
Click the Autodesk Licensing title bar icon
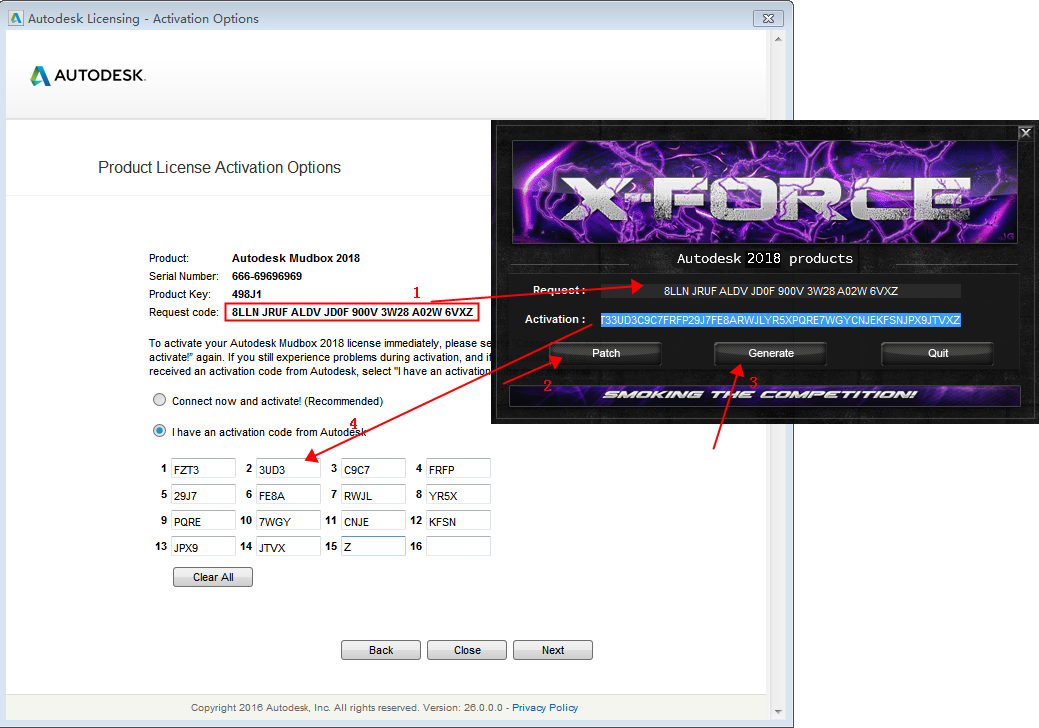click(16, 18)
